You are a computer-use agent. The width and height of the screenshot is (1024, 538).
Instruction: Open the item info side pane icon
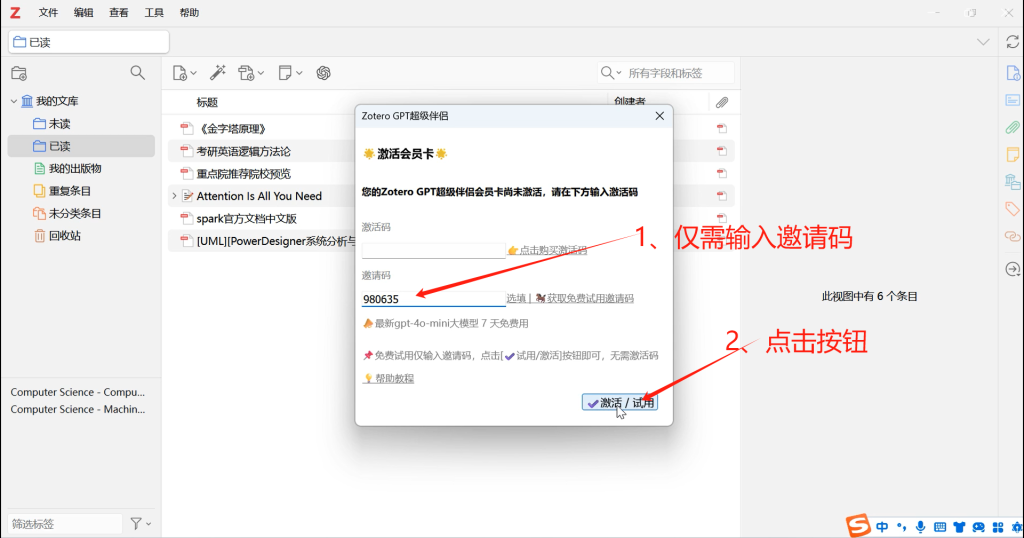1012,73
